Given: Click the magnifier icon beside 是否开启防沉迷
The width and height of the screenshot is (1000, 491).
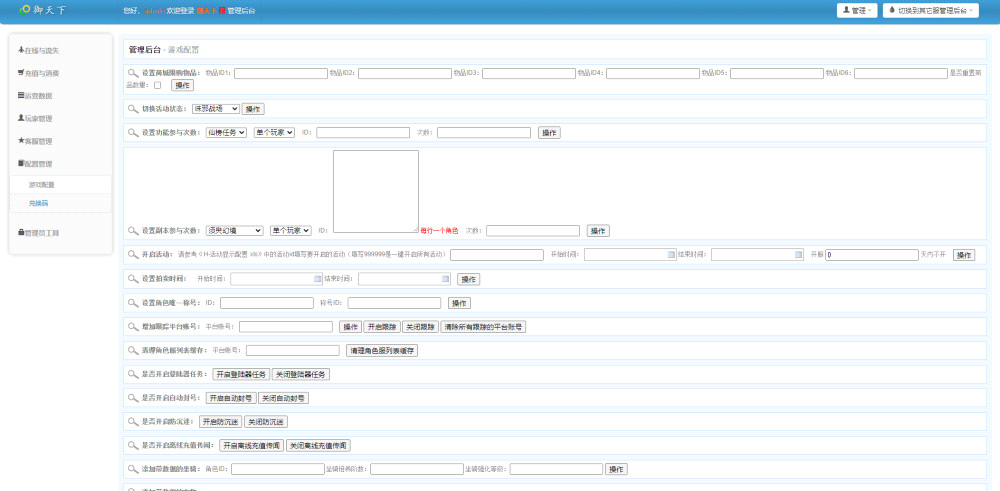Looking at the screenshot, I should [x=133, y=421].
